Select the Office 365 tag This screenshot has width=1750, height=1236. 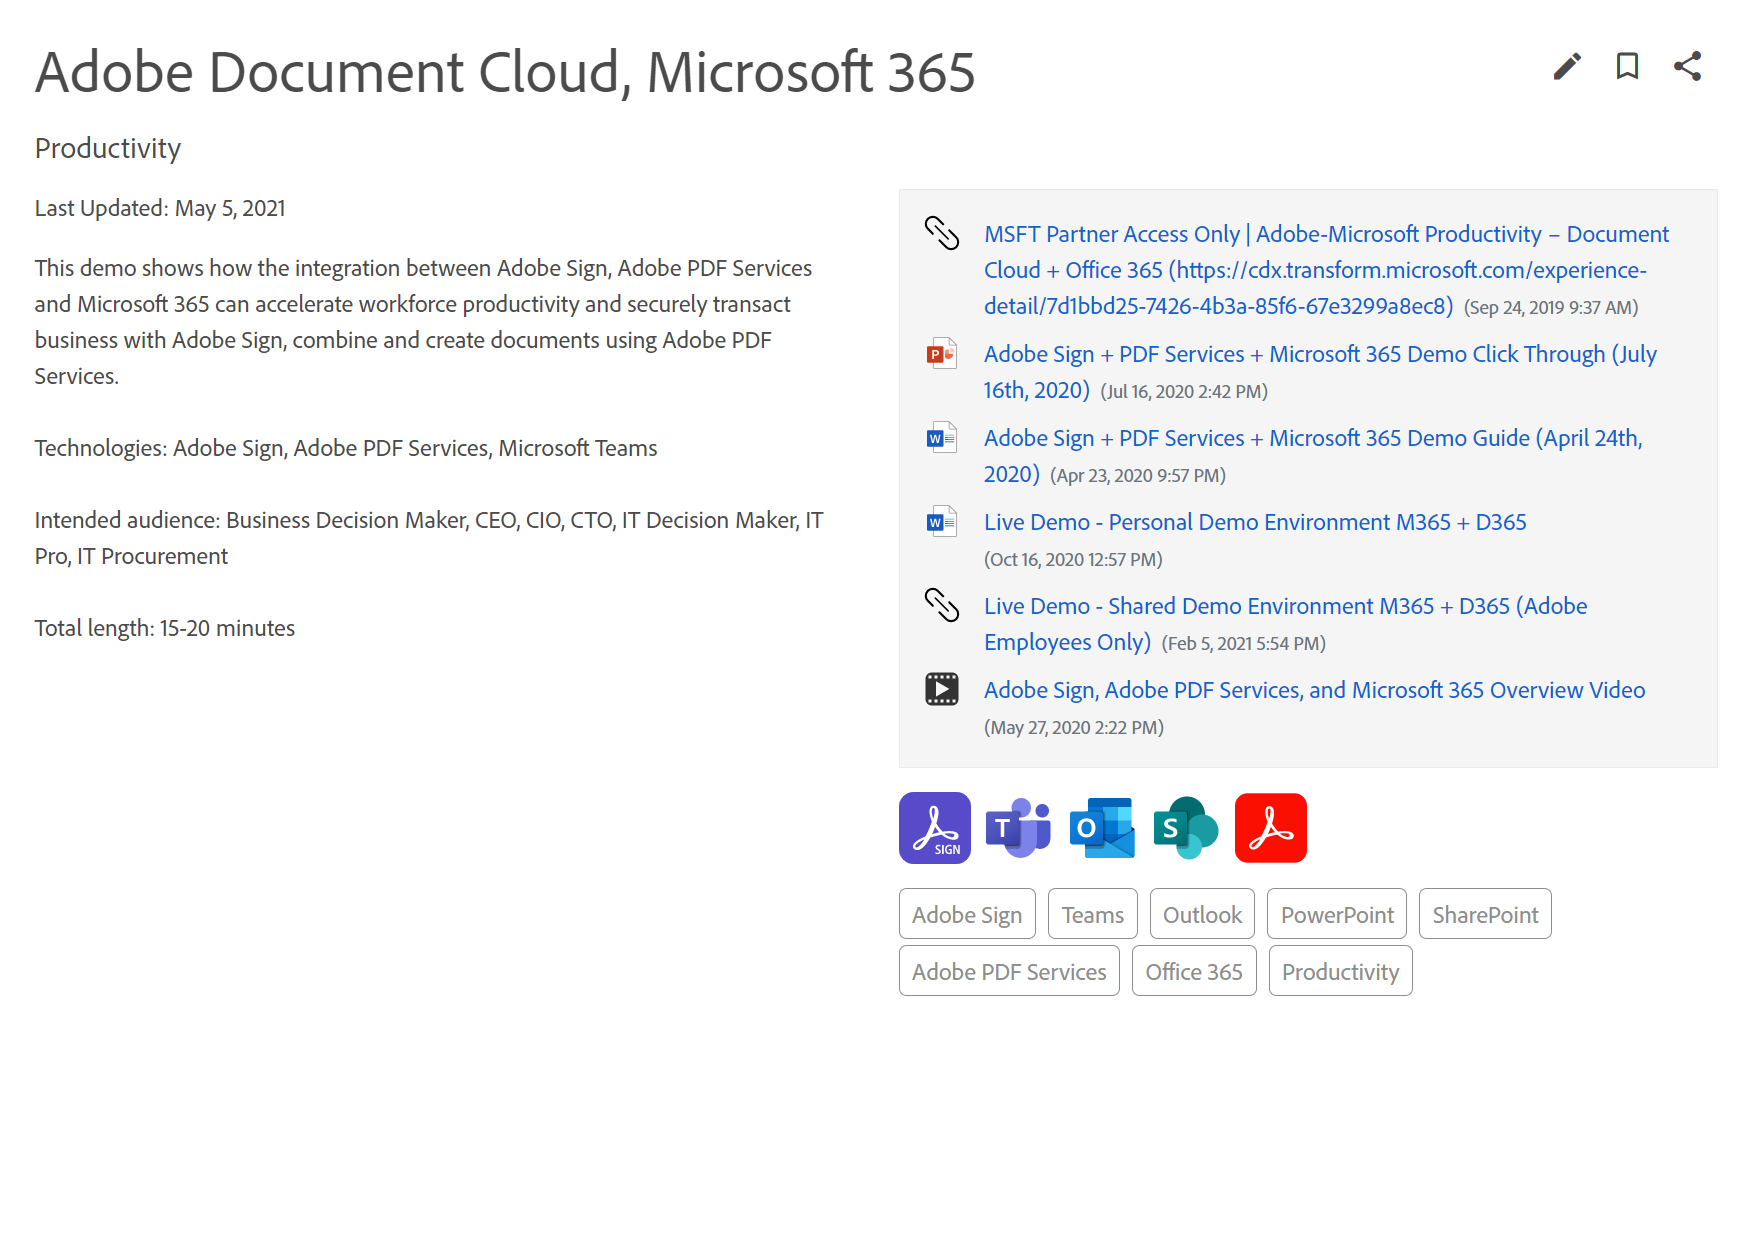[x=1194, y=971]
